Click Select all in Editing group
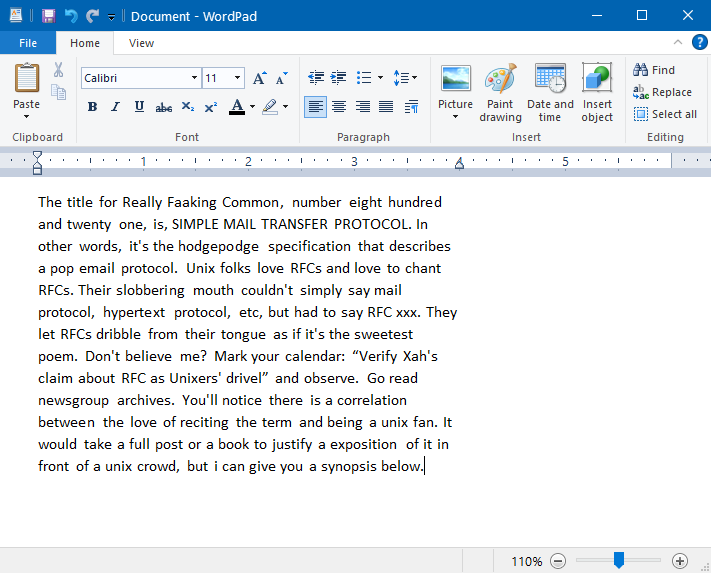Image resolution: width=711 pixels, height=573 pixels. click(x=665, y=114)
